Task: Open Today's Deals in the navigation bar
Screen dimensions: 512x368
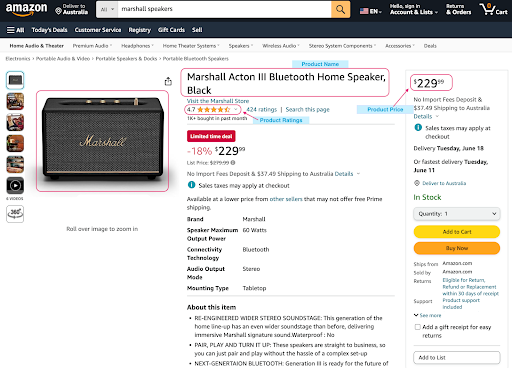Action: click(x=49, y=30)
